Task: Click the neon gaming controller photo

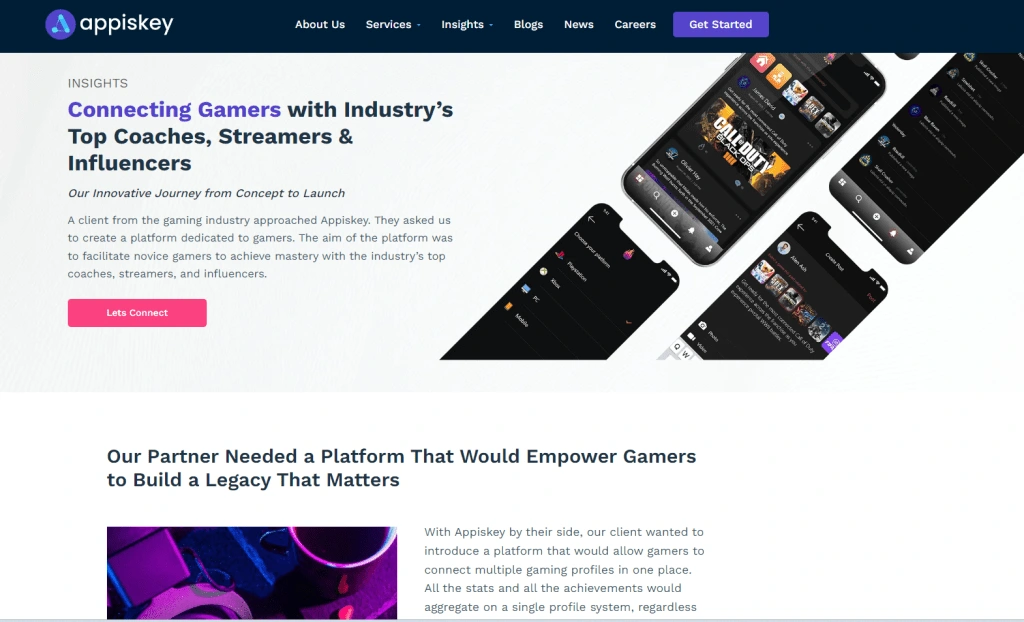Action: pos(252,573)
